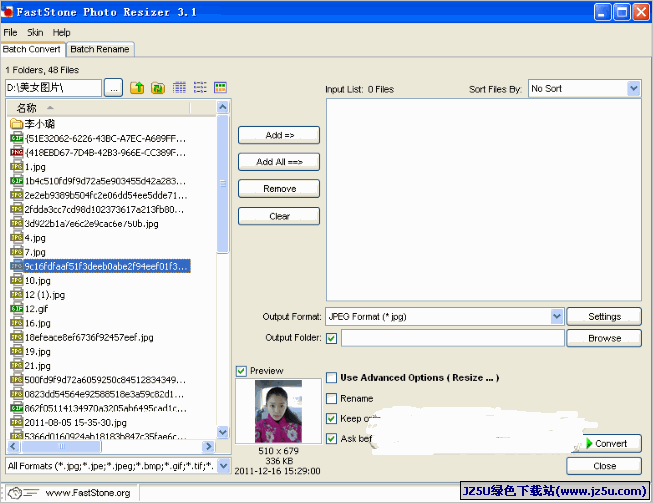The height and width of the screenshot is (503, 653).
Task: Open the File menu
Action: click(10, 32)
